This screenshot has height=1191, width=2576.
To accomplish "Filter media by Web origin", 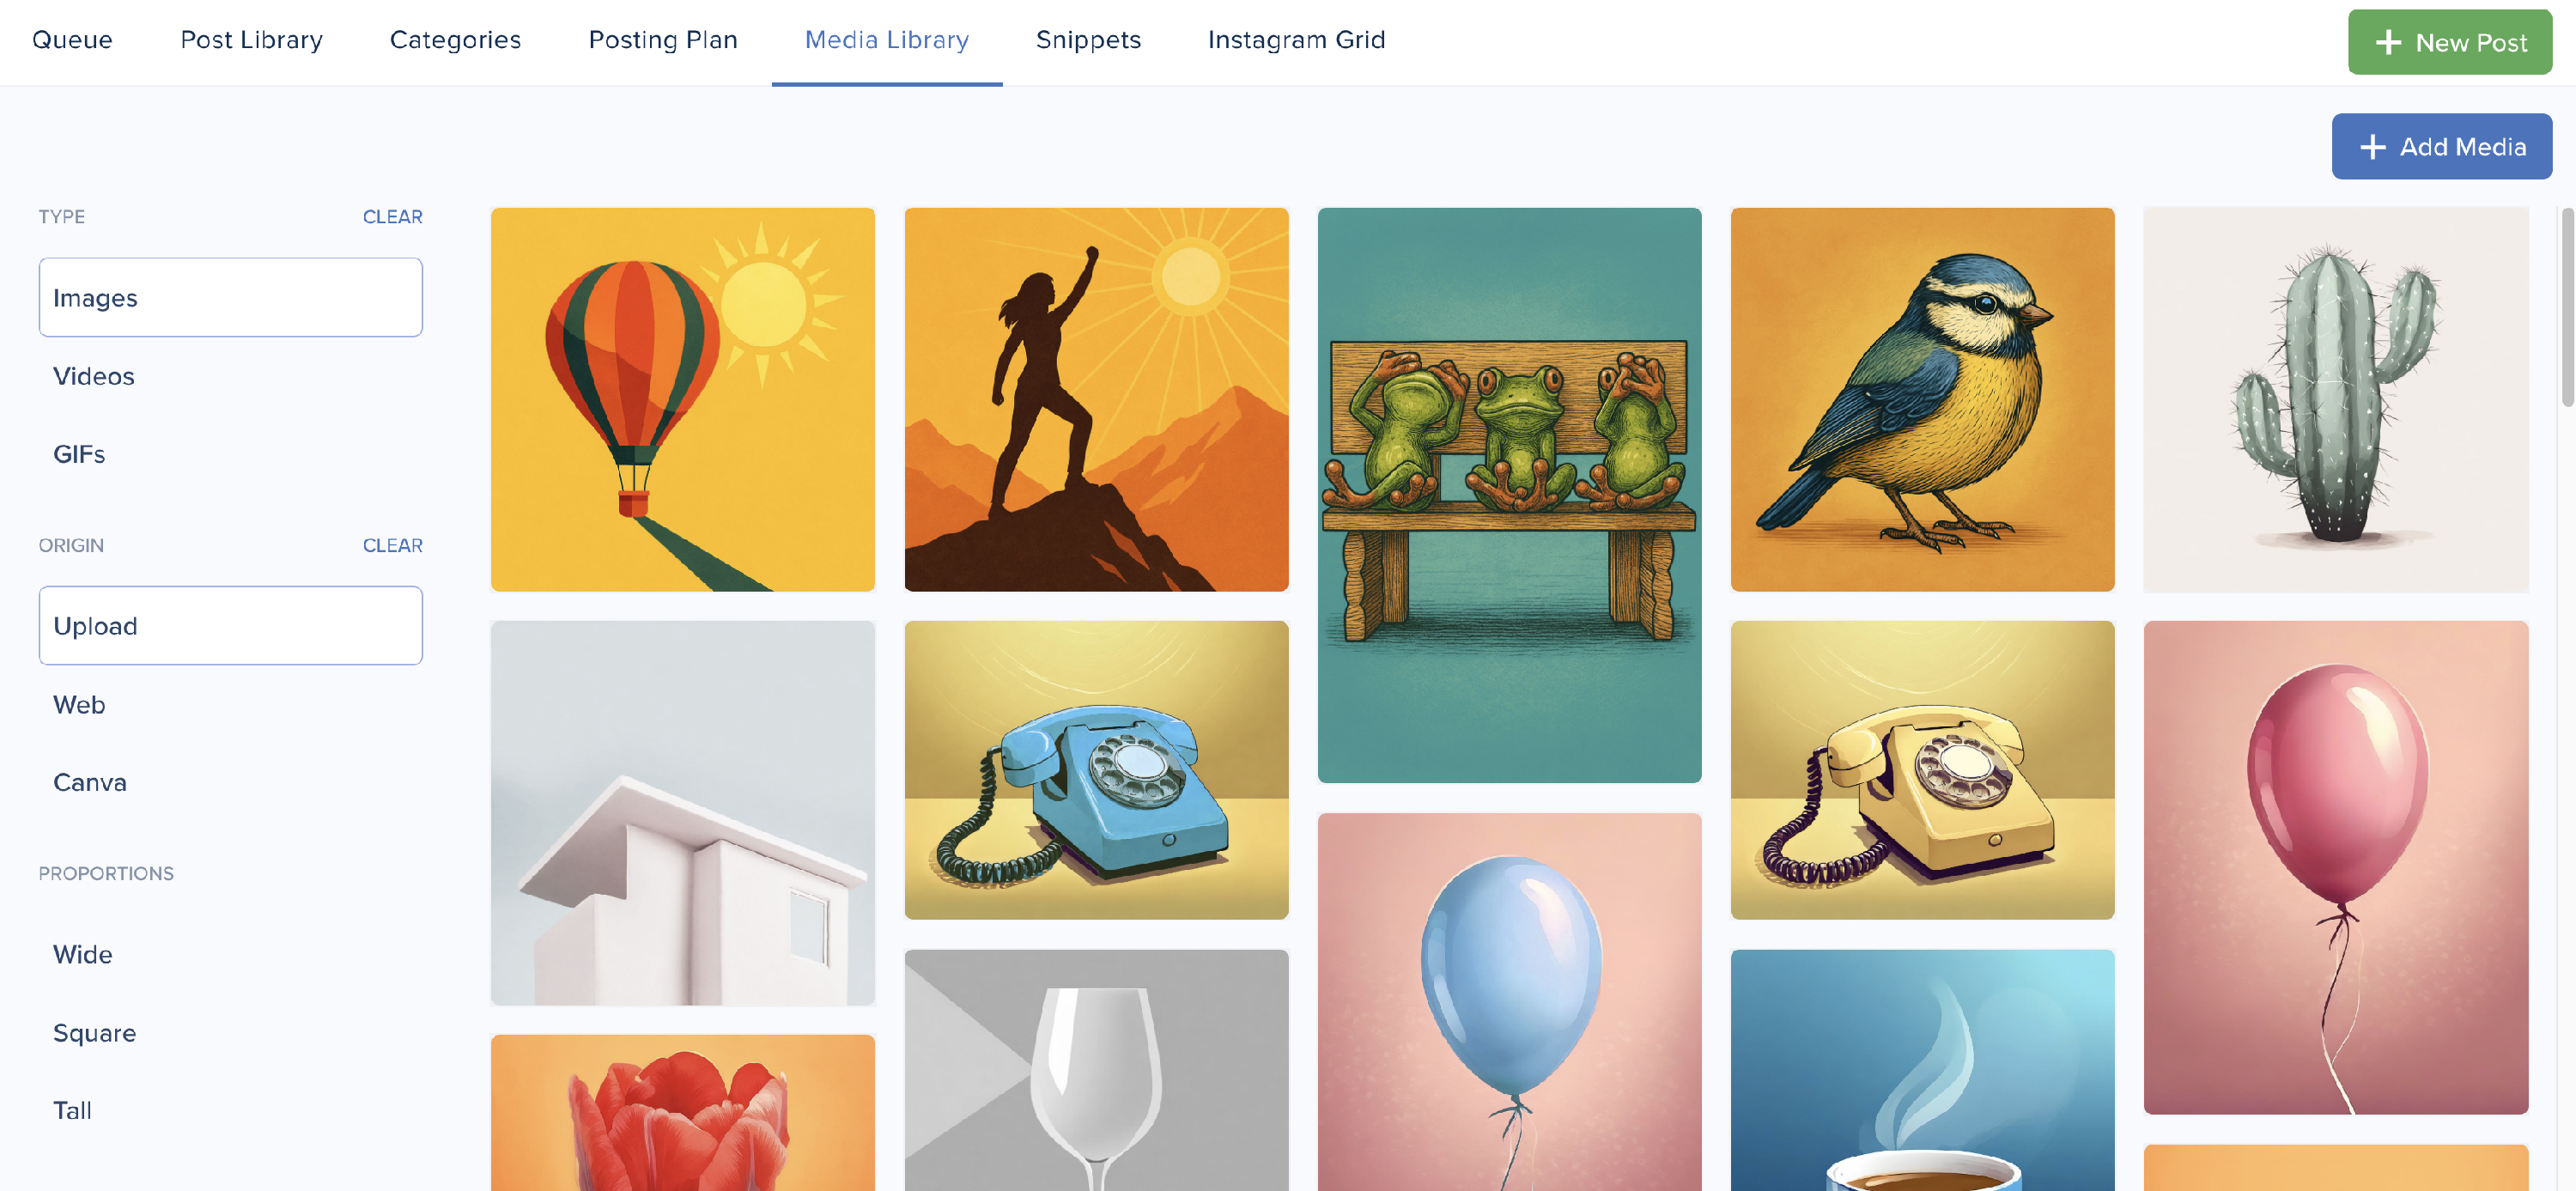I will [x=231, y=705].
